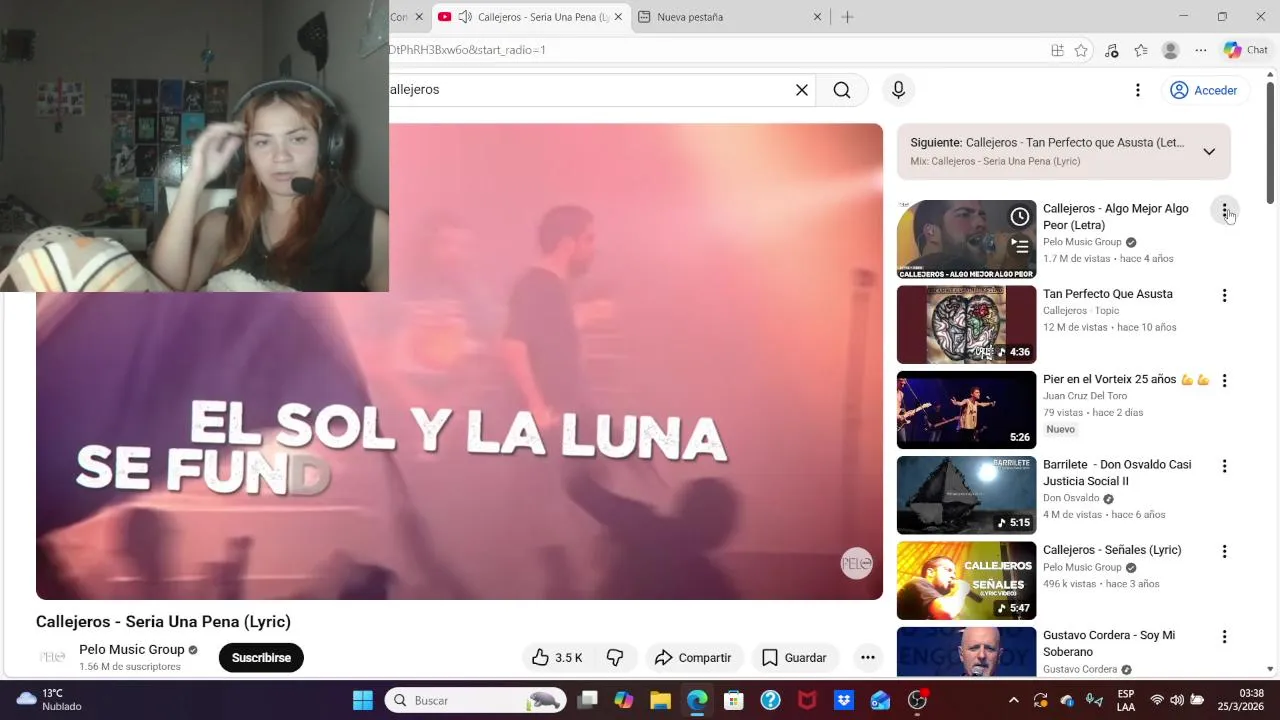Save video with the Guardar button
The image size is (1280, 720).
(x=794, y=657)
